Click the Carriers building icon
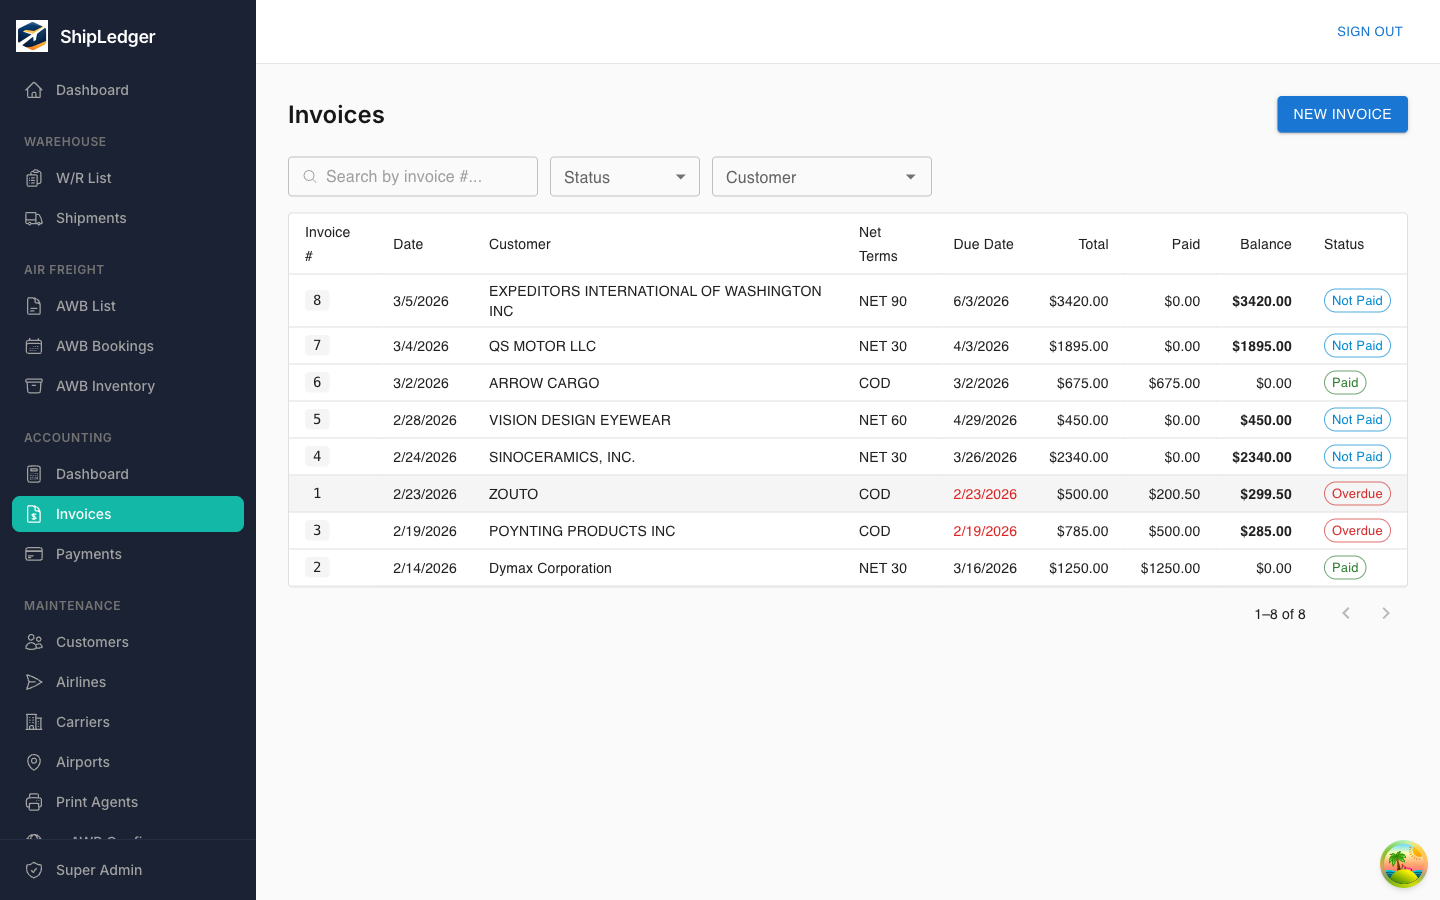The width and height of the screenshot is (1440, 900). point(34,722)
